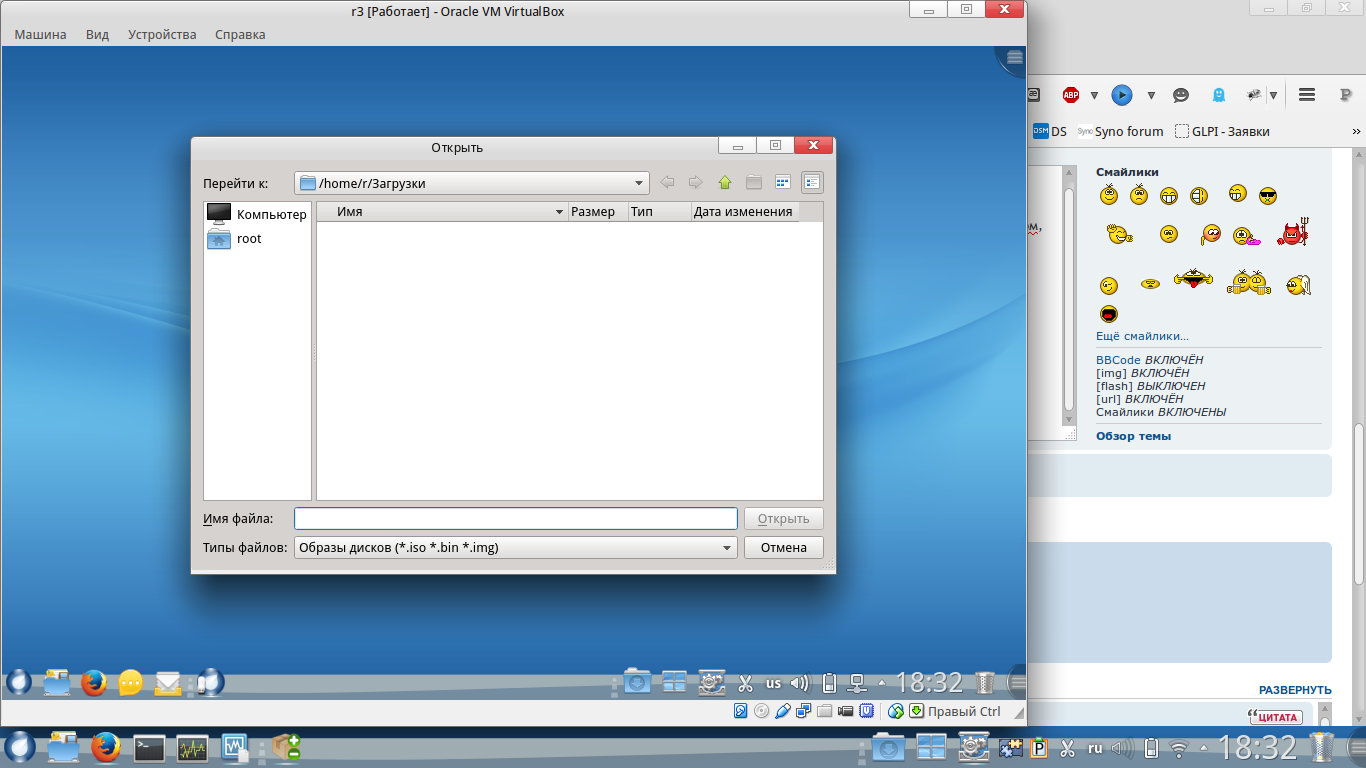This screenshot has height=768, width=1366.
Task: Click the message text area scrollbar
Action: pyautogui.click(x=1068, y=300)
